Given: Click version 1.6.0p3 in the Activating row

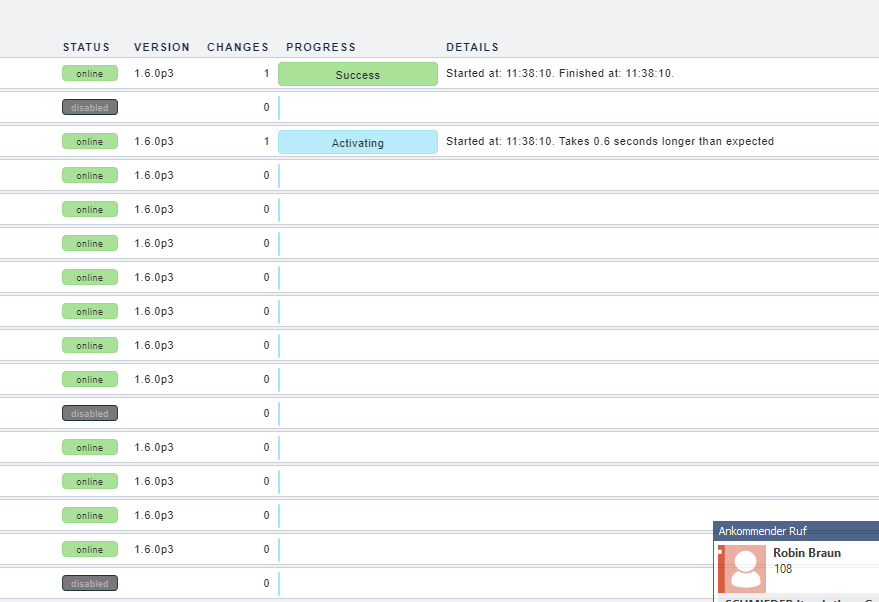Looking at the screenshot, I should tap(154, 142).
